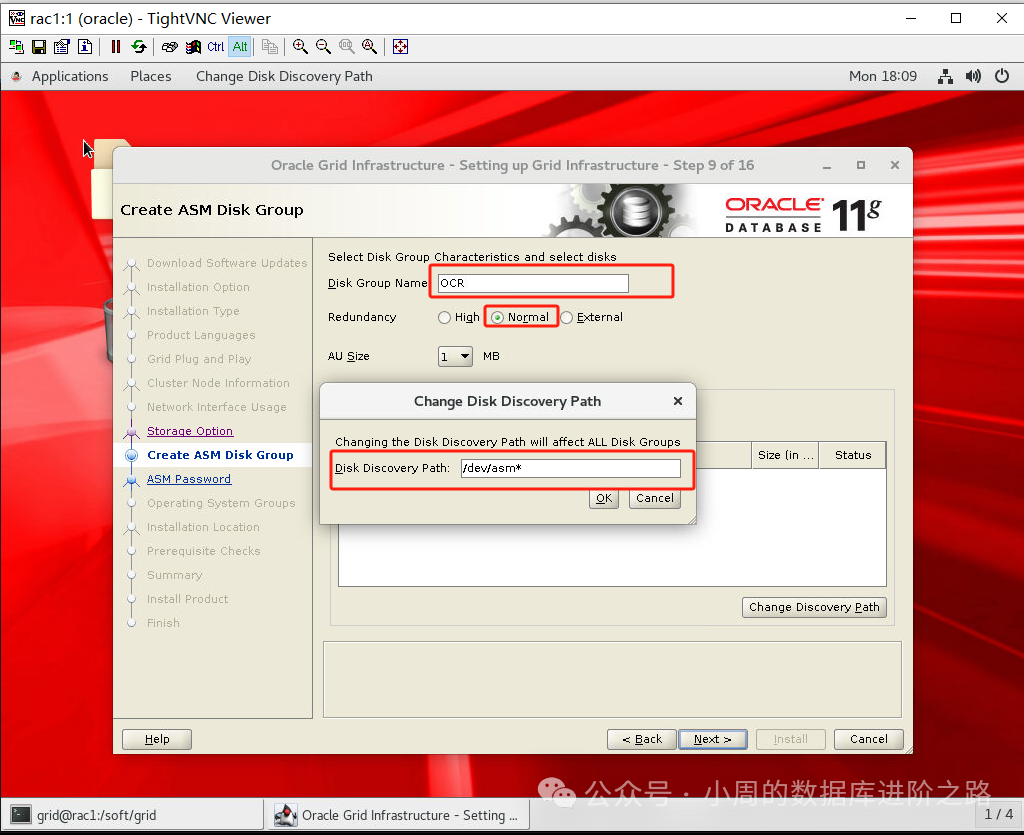Image resolution: width=1024 pixels, height=835 pixels.
Task: Click the Help button
Action: [157, 739]
